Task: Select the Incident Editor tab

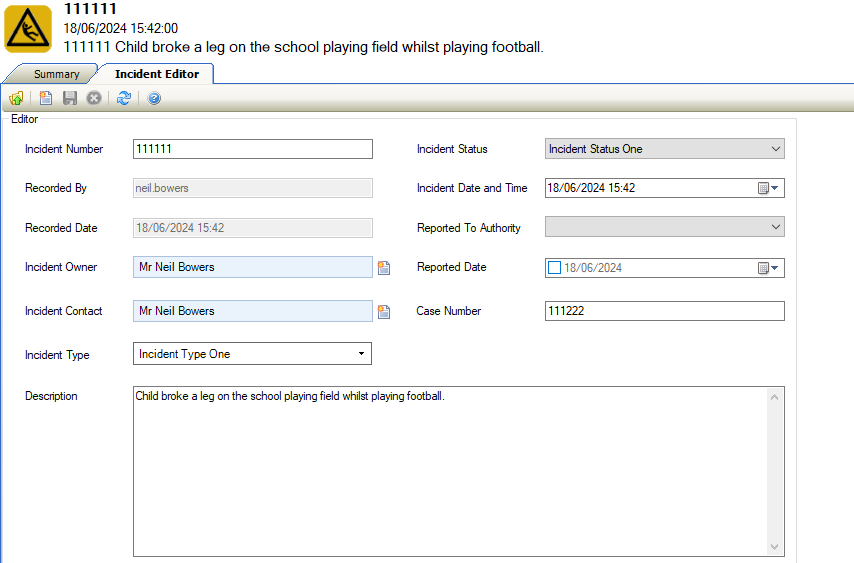Action: 156,74
